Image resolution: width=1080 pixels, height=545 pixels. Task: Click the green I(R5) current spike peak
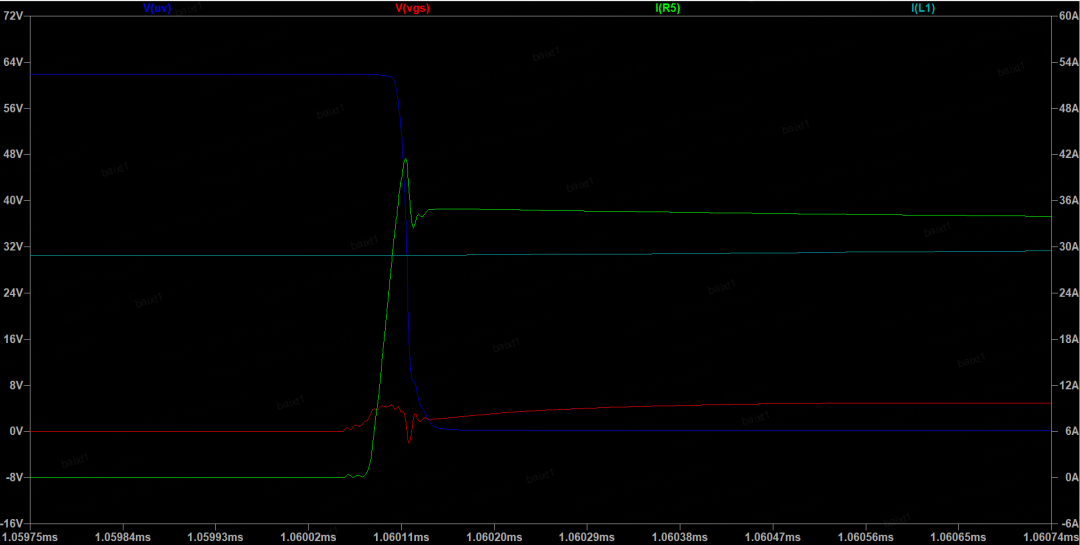coord(406,160)
